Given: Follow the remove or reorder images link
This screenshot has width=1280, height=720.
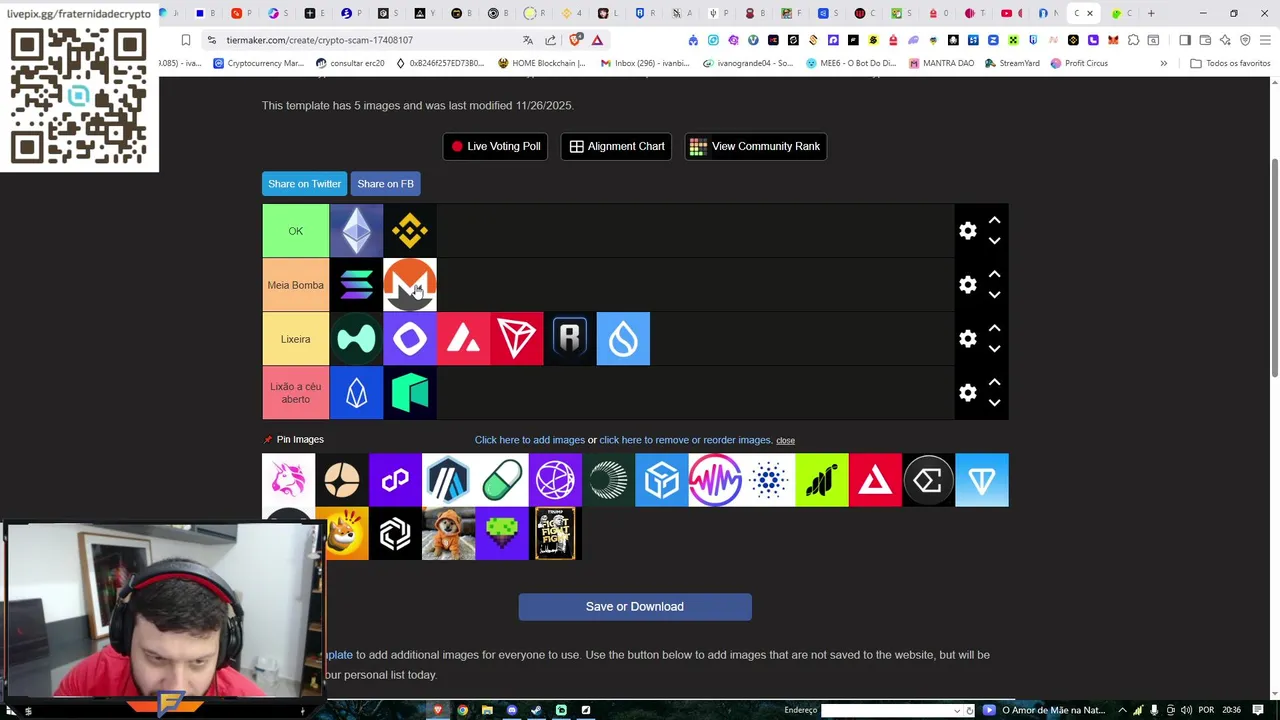Looking at the screenshot, I should coord(686,440).
